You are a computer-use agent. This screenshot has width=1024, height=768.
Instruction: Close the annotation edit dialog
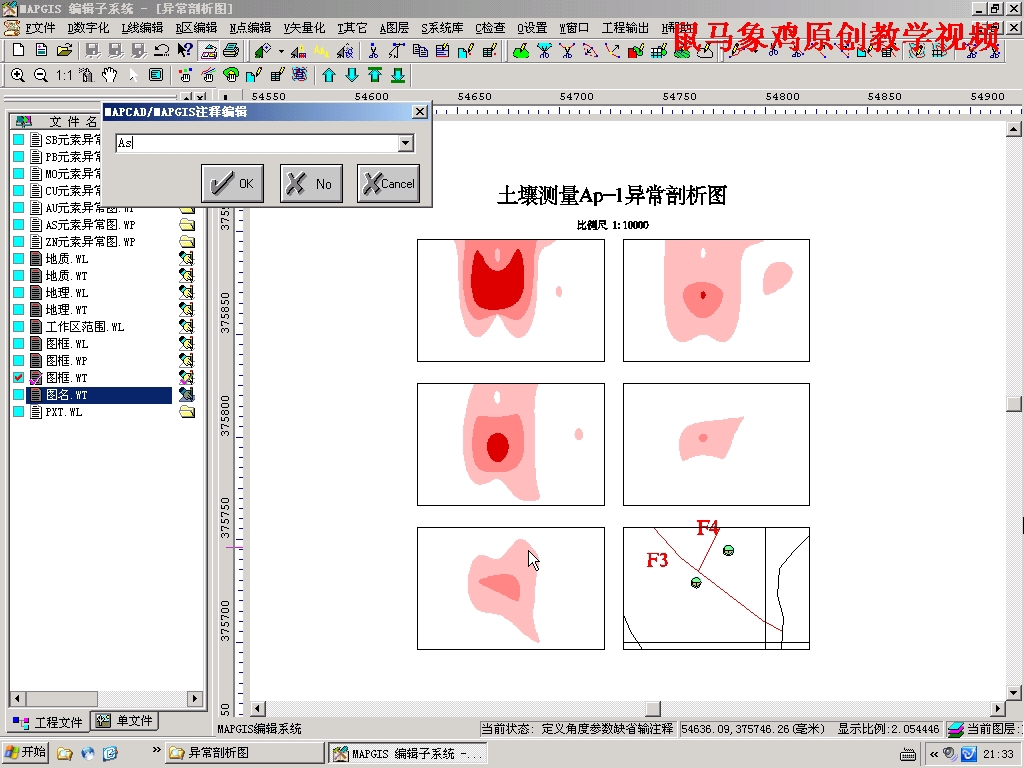[x=420, y=112]
